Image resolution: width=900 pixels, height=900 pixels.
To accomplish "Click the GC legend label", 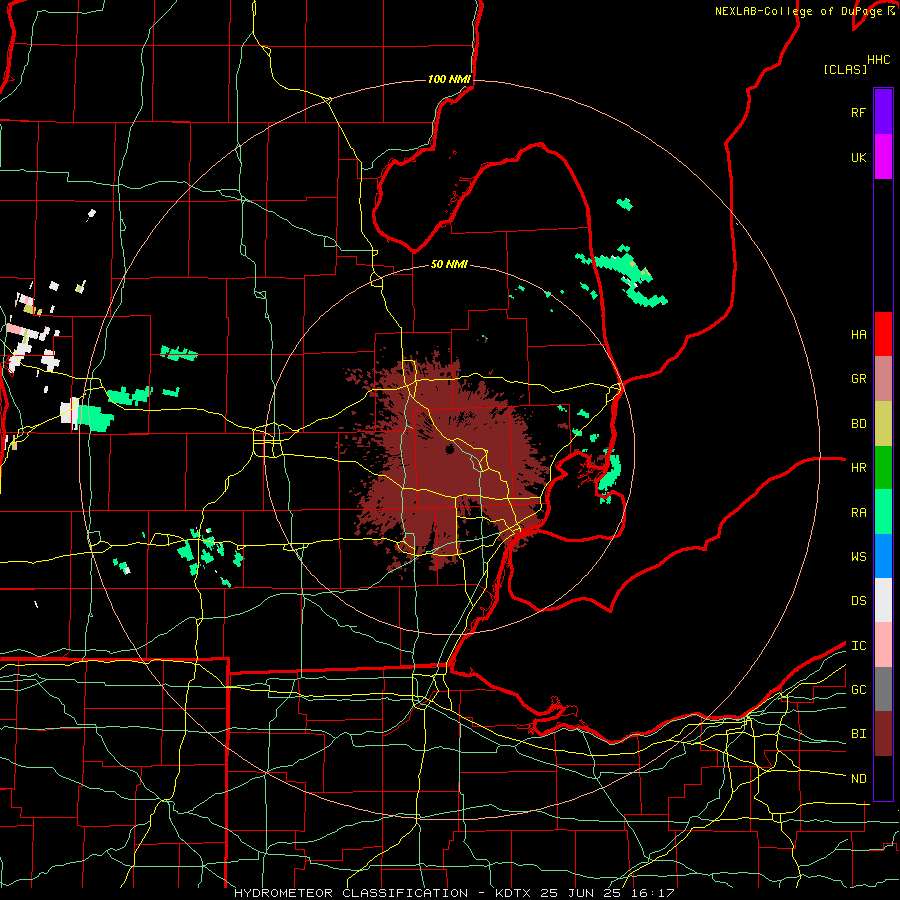I will 859,690.
